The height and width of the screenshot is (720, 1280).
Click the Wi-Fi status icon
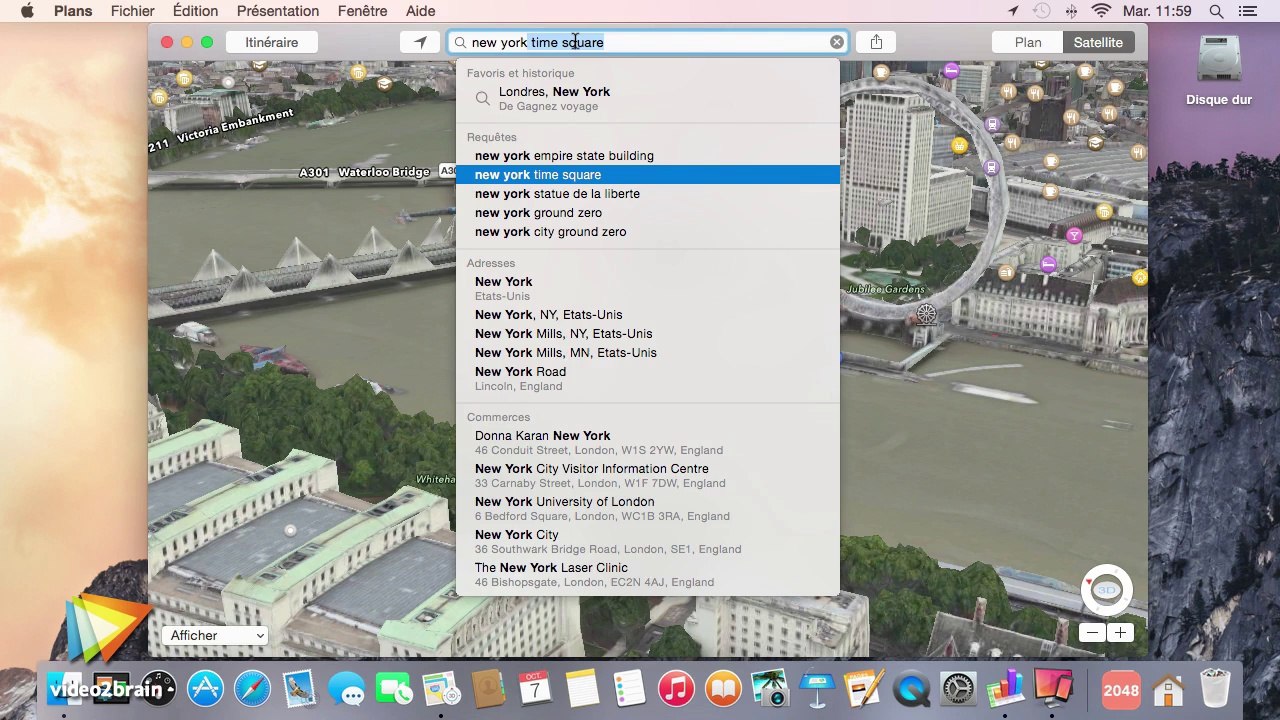pyautogui.click(x=1101, y=11)
